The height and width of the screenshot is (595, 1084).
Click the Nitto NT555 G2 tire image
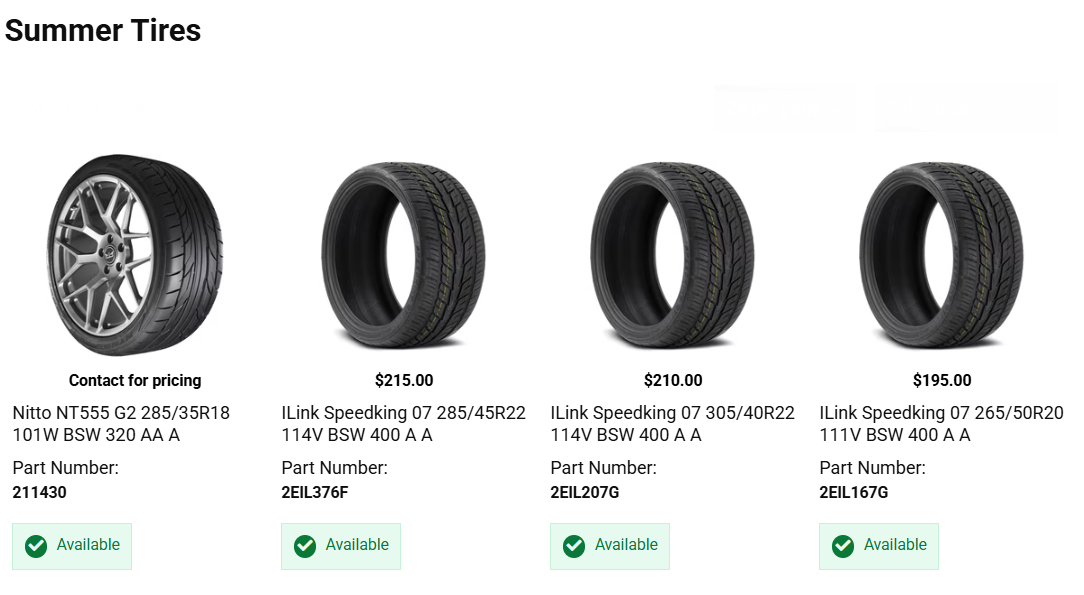[x=135, y=254]
